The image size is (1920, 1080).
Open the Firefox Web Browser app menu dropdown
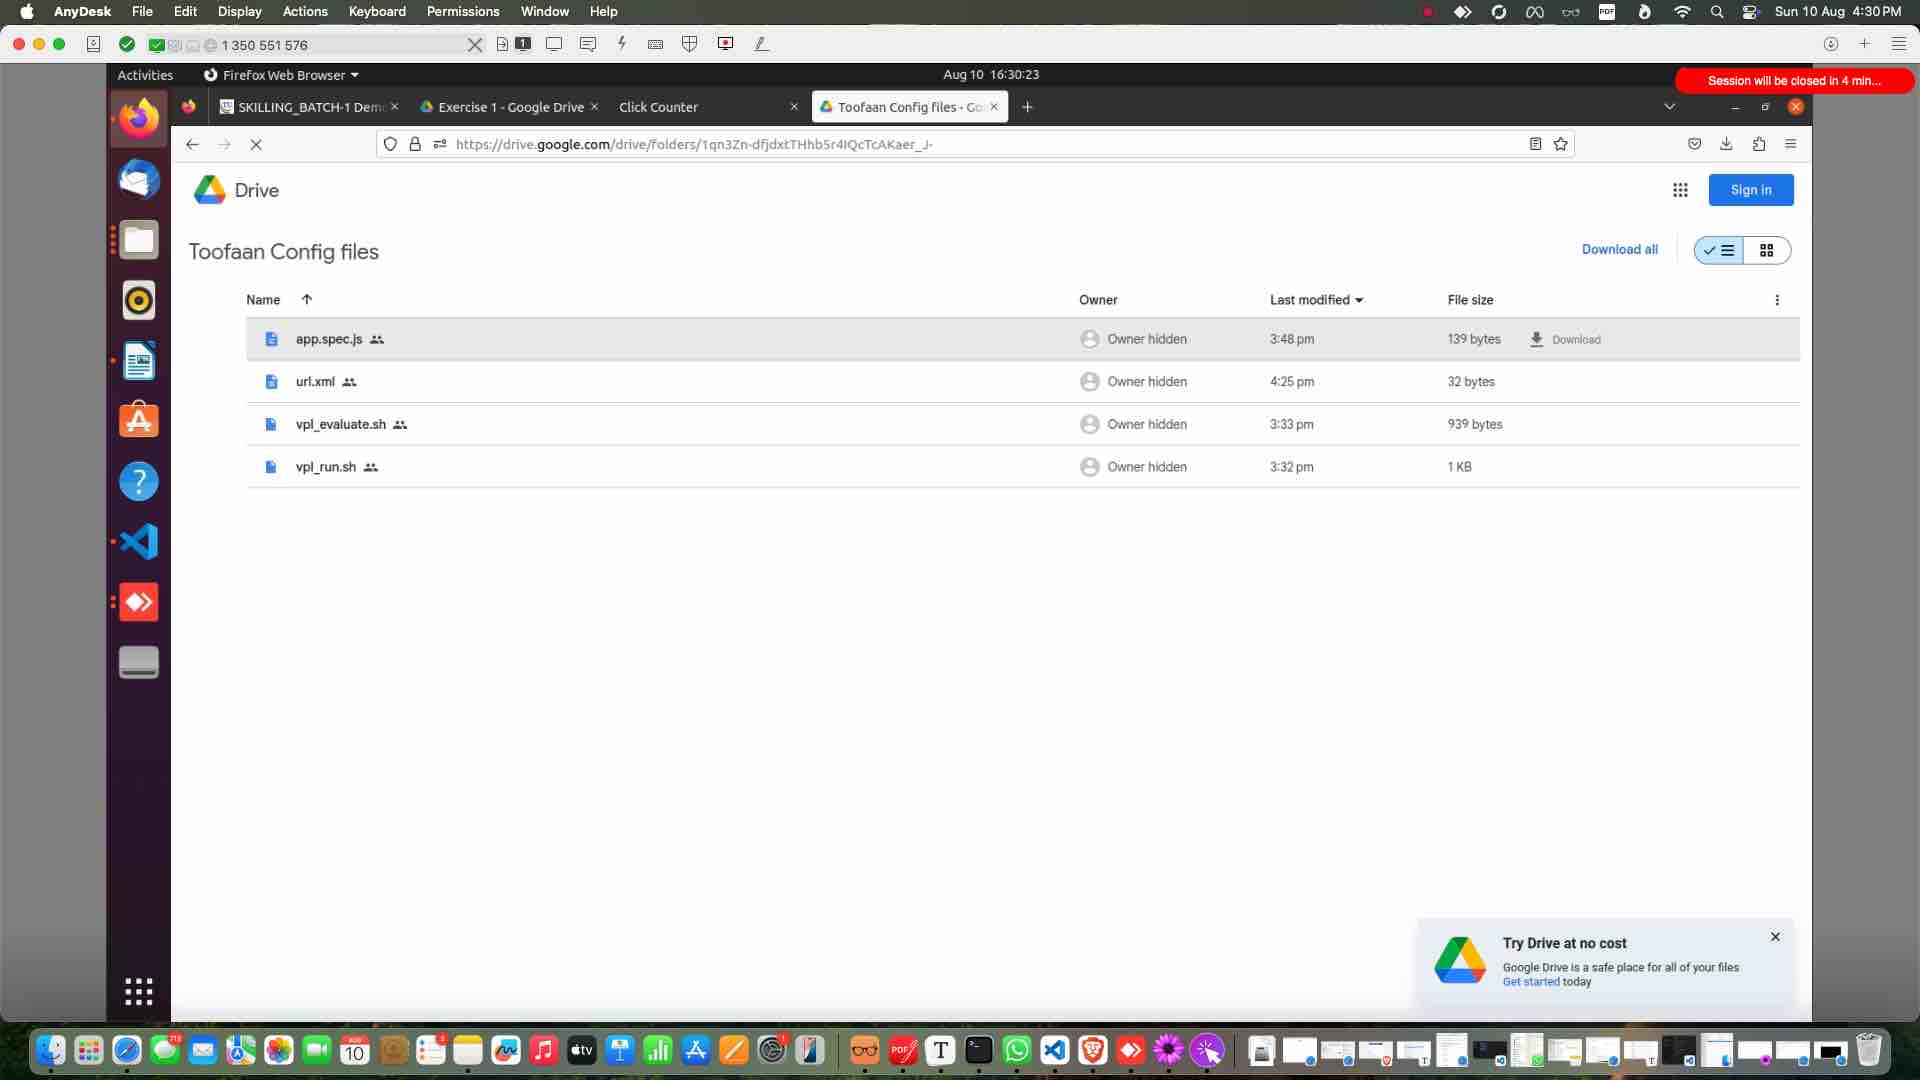[282, 75]
